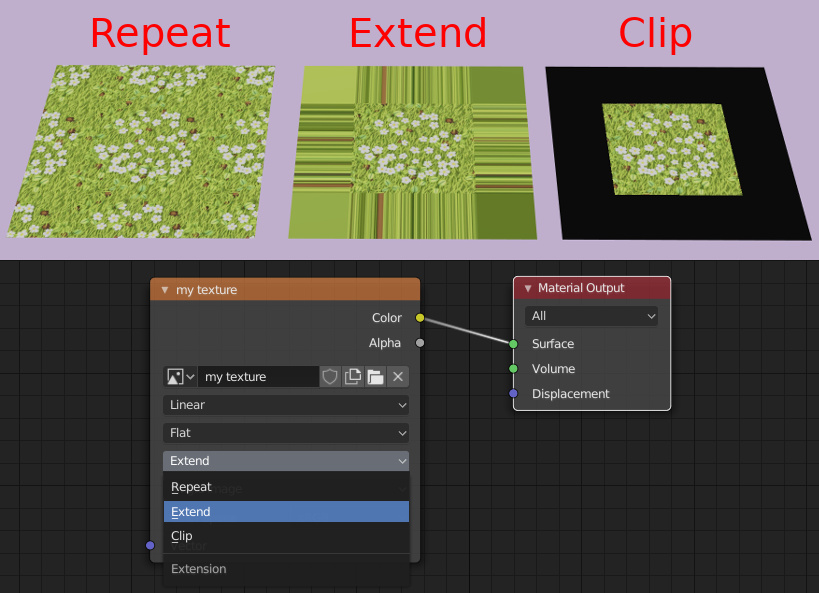819x593 pixels.
Task: Open the All target dropdown
Action: [591, 316]
